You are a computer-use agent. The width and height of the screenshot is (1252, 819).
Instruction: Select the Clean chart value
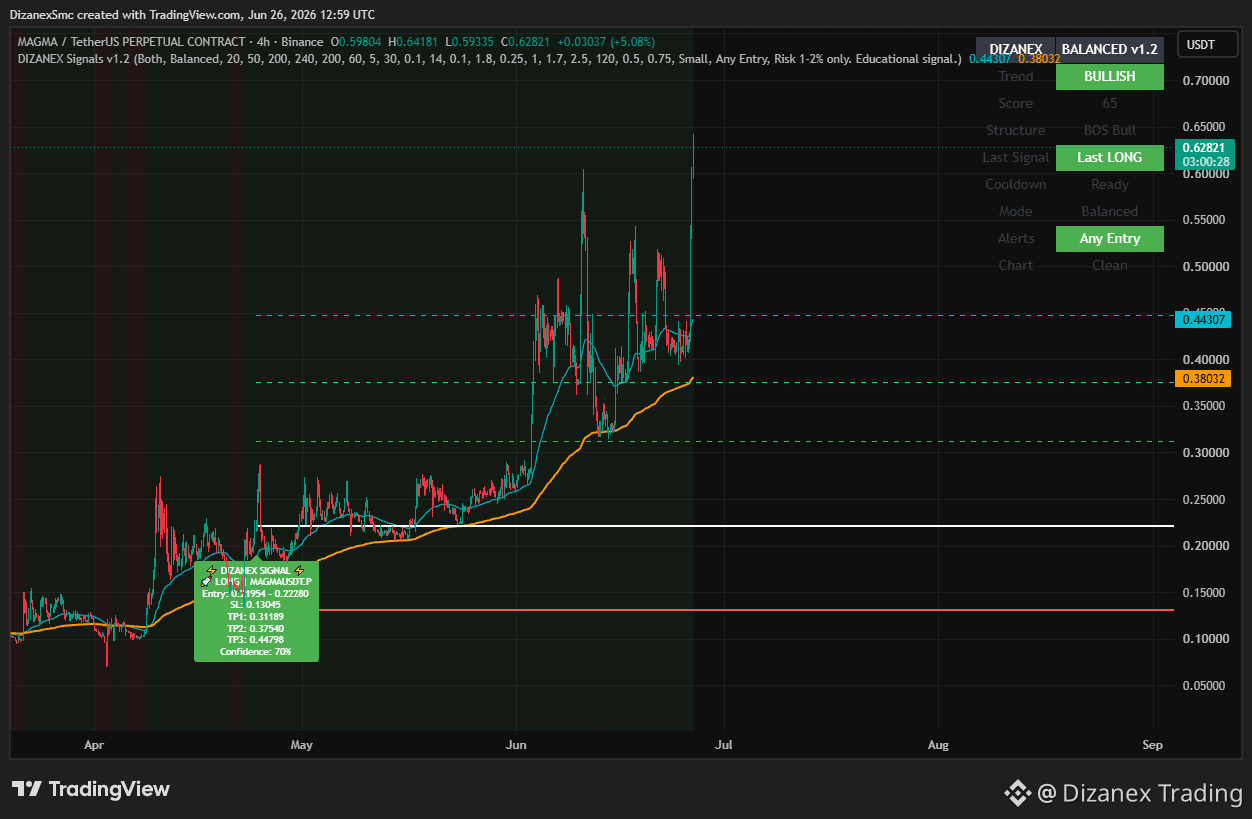(1110, 265)
